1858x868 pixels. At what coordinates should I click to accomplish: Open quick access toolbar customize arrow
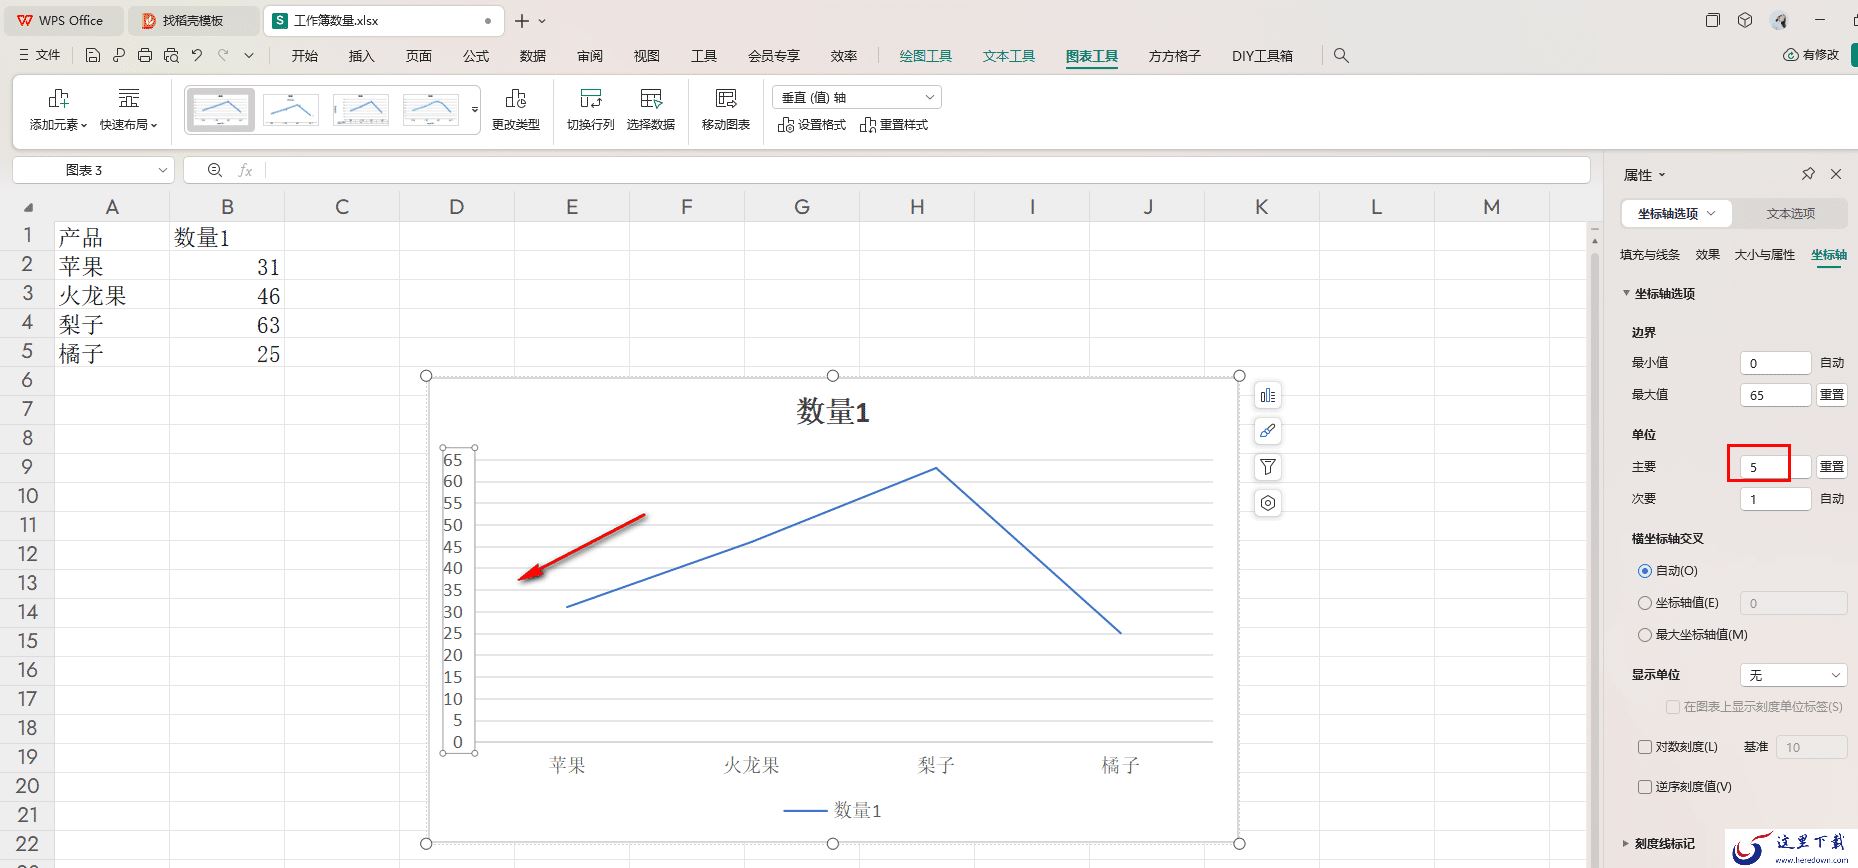(249, 56)
